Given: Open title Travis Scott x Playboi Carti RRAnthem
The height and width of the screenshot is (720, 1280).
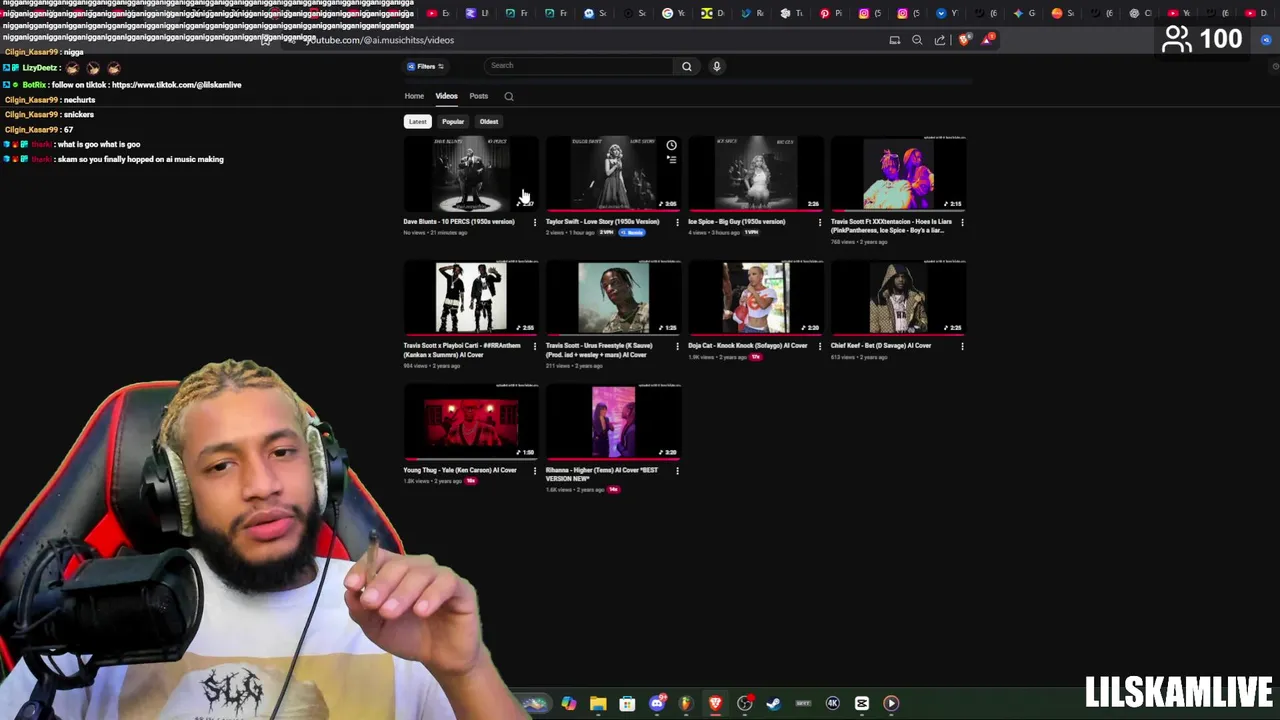Looking at the screenshot, I should tap(462, 350).
